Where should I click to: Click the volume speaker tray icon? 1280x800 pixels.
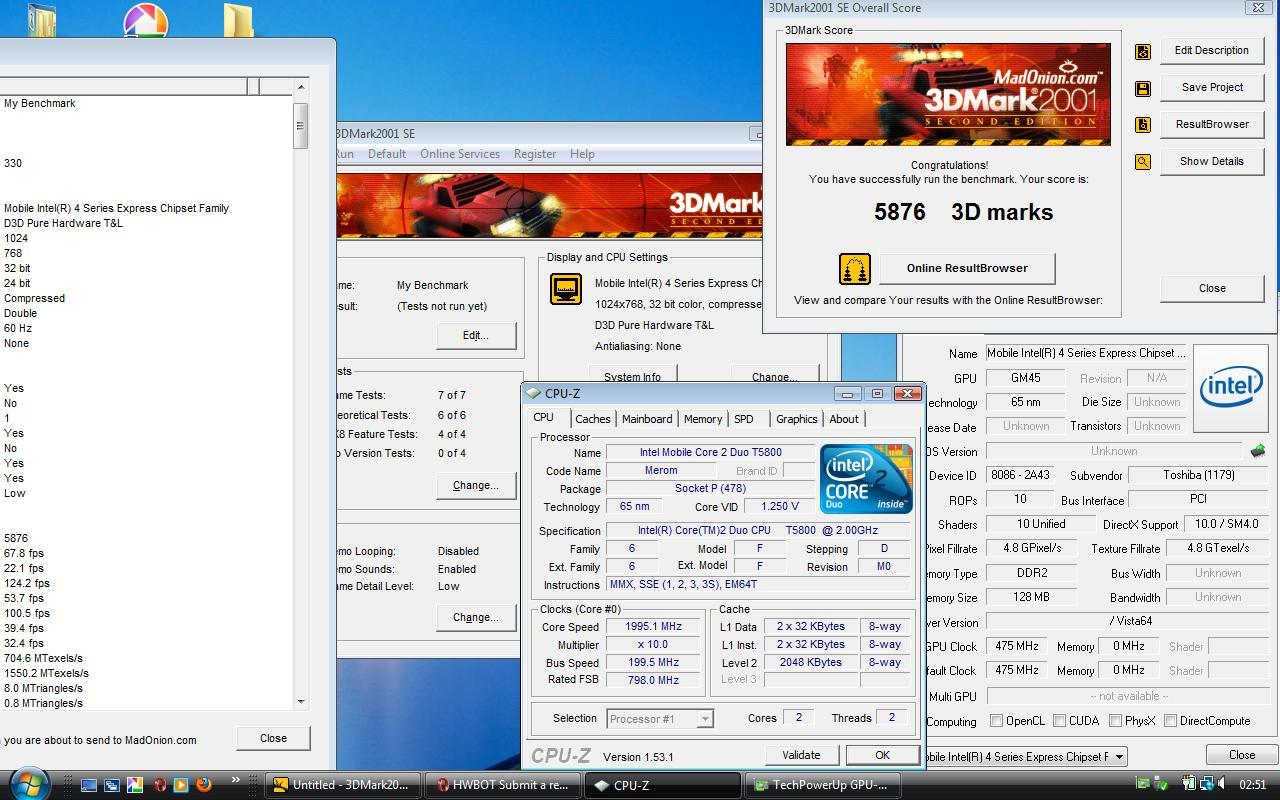[1223, 785]
